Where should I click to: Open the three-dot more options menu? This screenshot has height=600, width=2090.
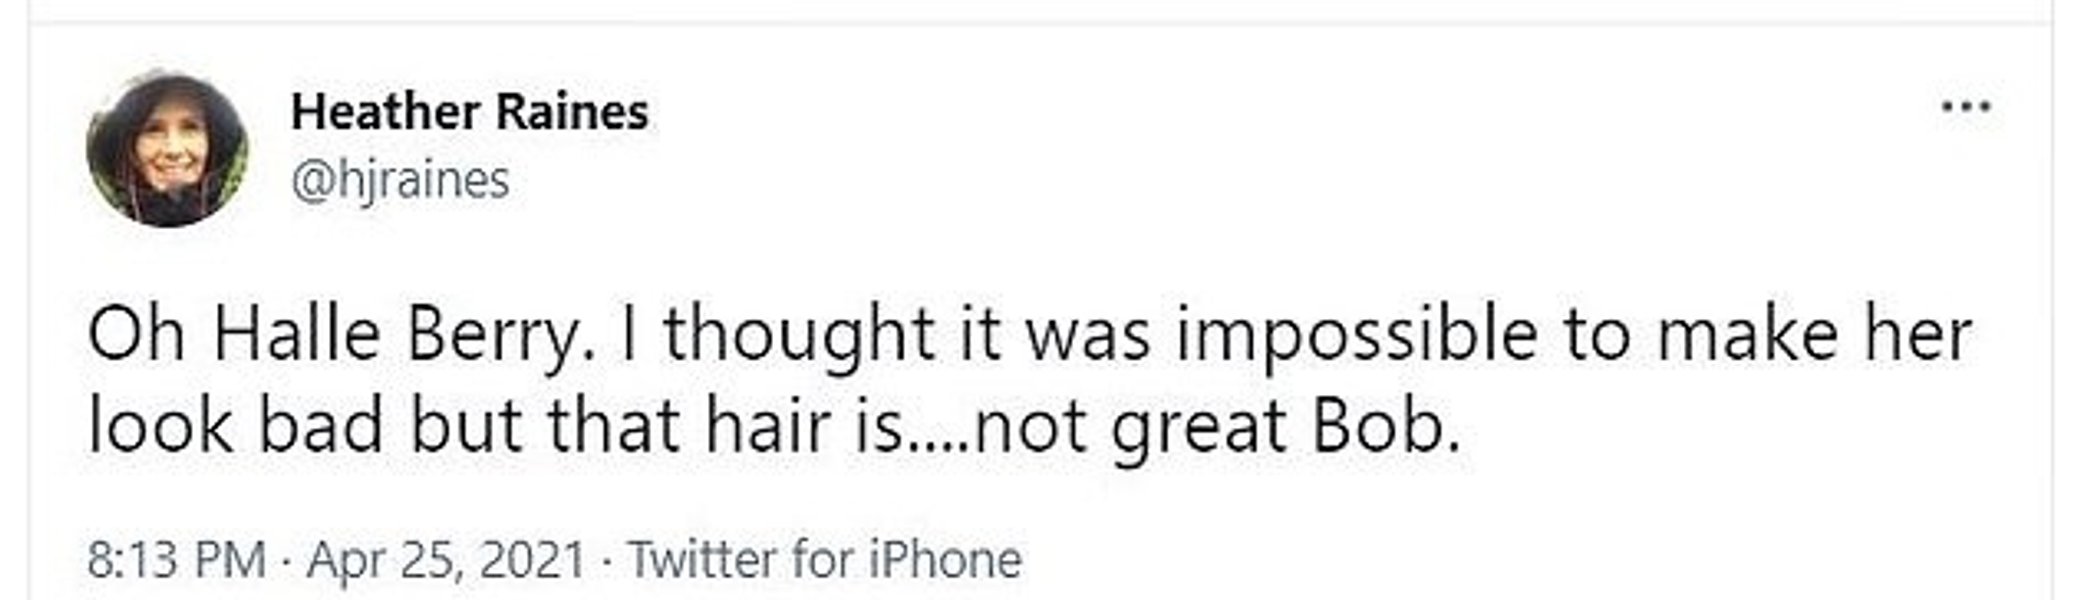(1965, 107)
